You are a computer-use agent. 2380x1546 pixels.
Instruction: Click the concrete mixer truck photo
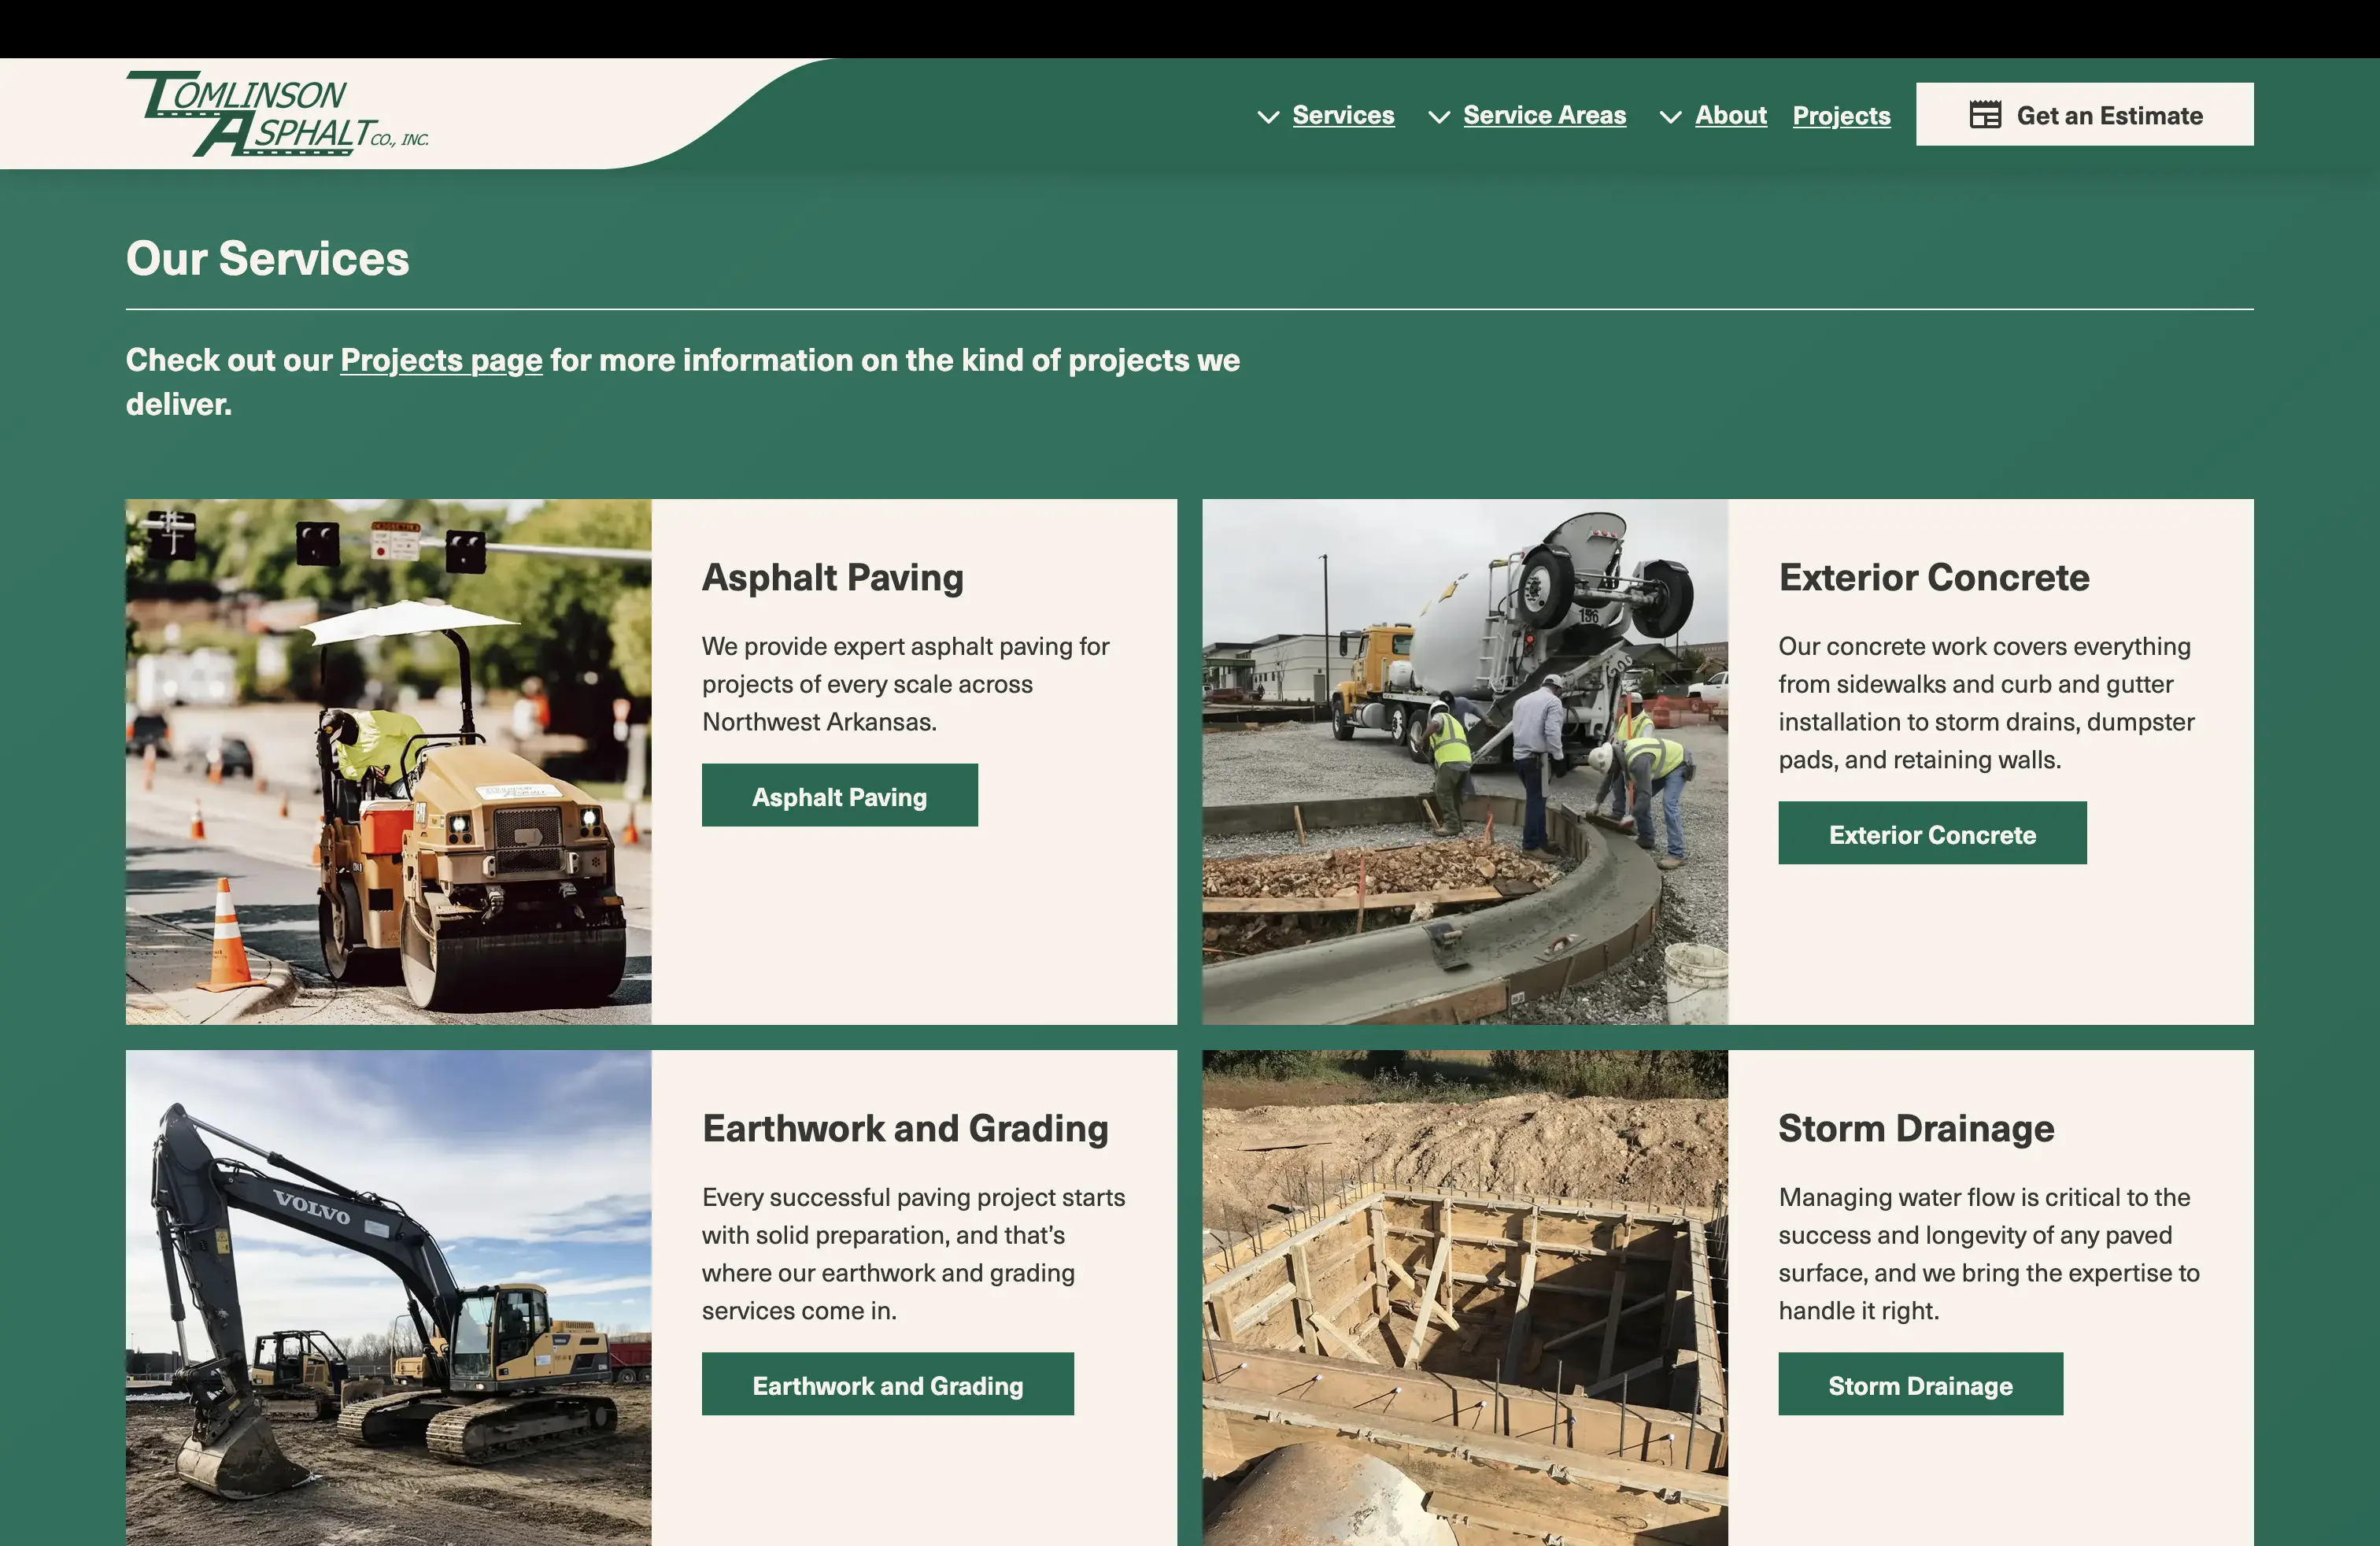1464,761
